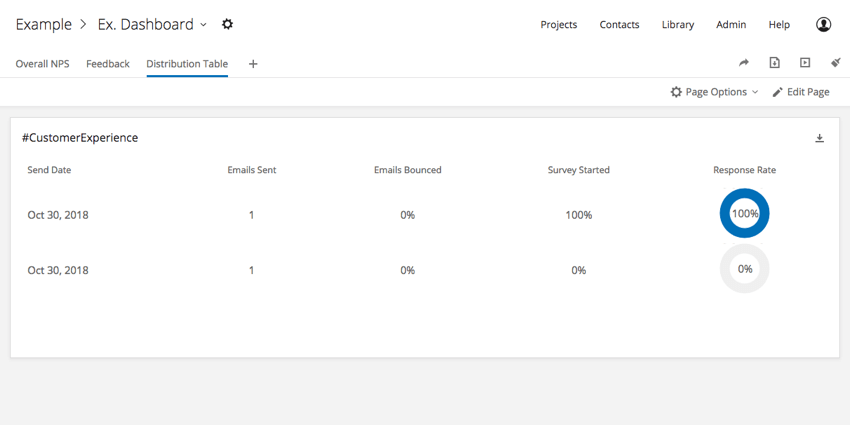Switch to the Overall NPS tab

[x=42, y=64]
